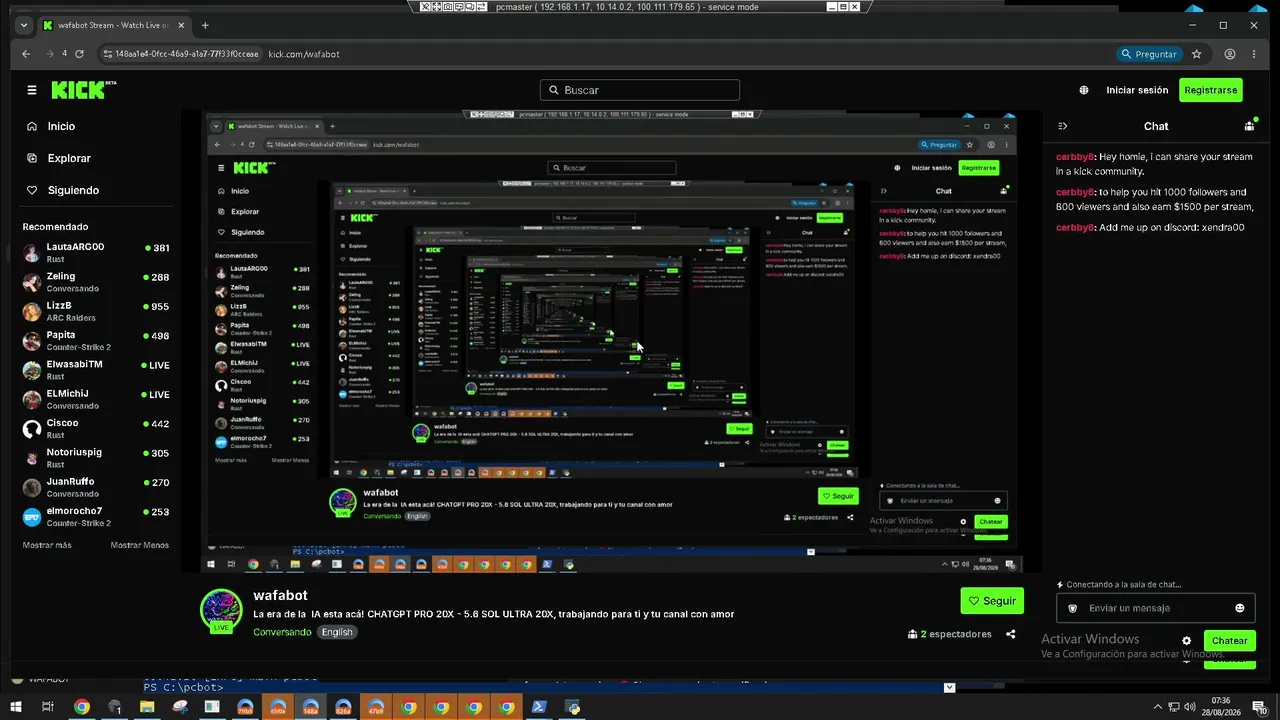Open the chat users list icon
Viewport: 1280px width, 720px height.
pos(1249,126)
